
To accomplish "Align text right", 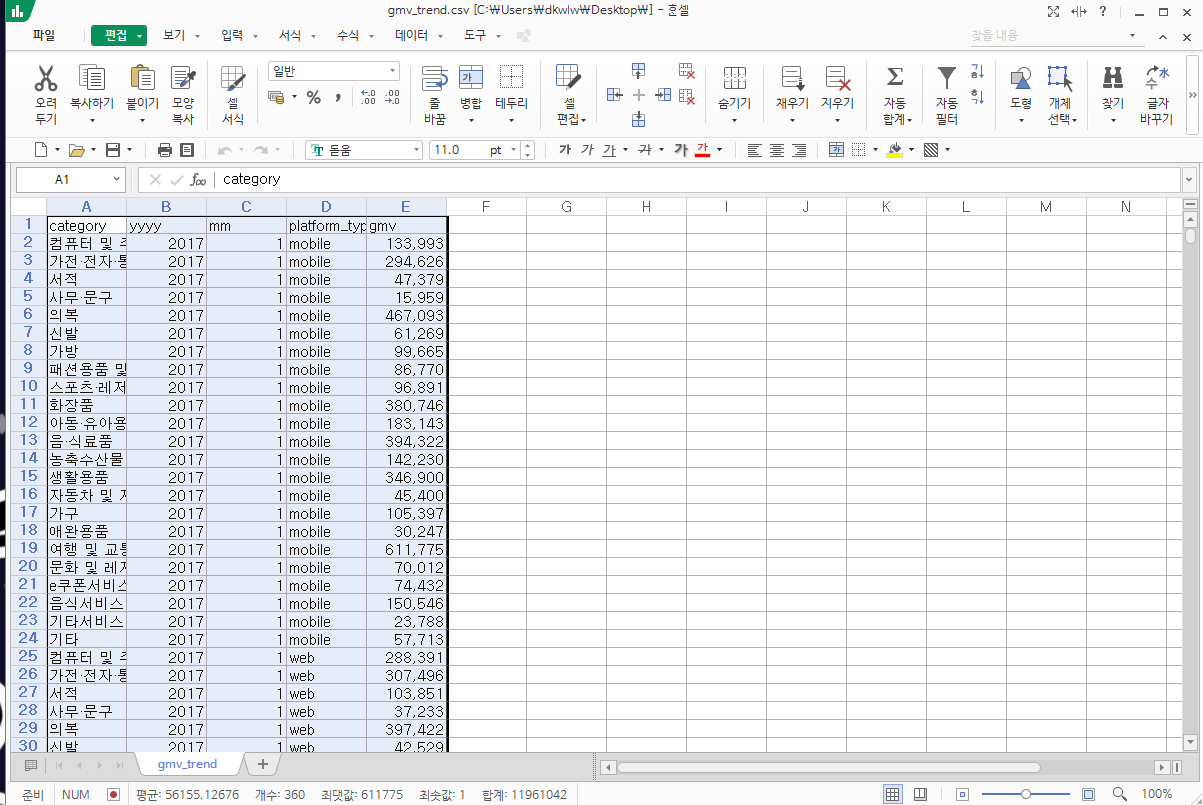I will (x=799, y=150).
